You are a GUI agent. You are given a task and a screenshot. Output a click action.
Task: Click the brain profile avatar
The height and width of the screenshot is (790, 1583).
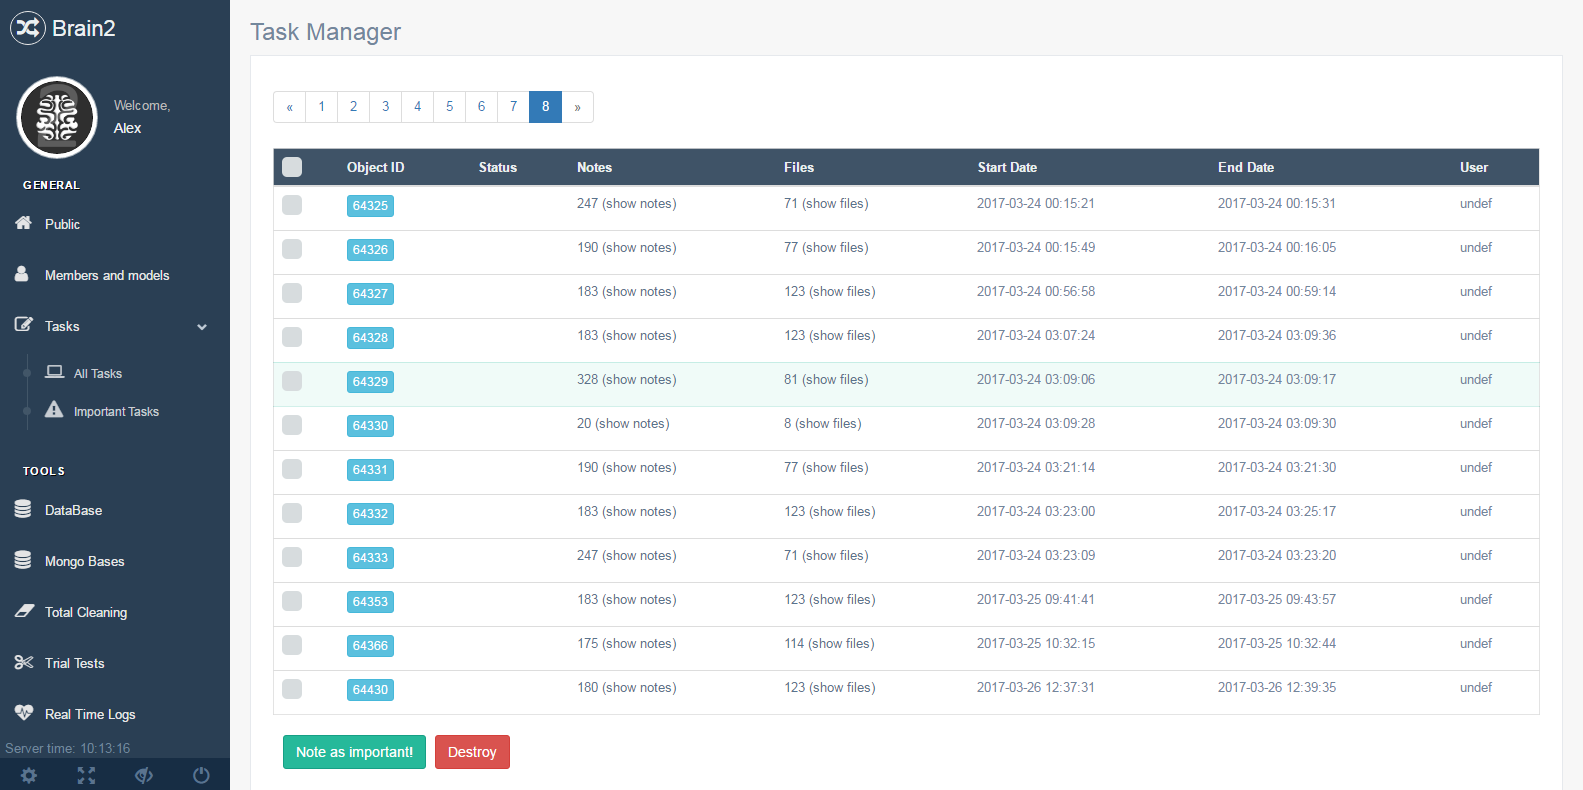click(57, 118)
